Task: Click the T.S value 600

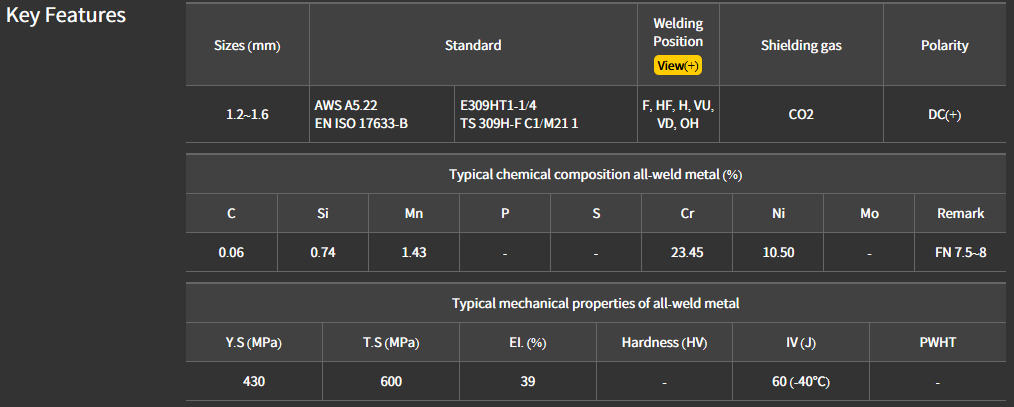Action: pyautogui.click(x=390, y=381)
